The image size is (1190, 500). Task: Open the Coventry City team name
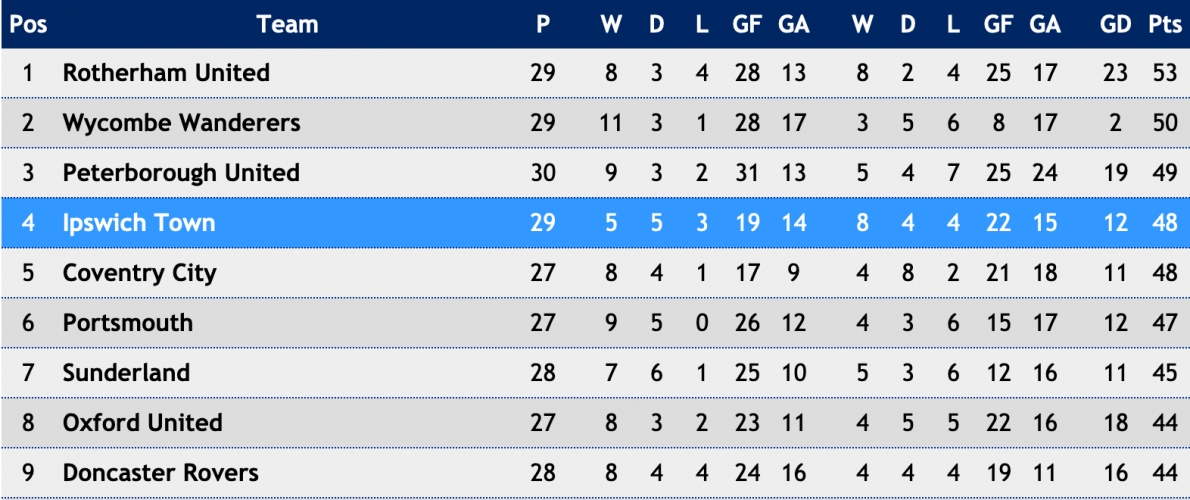[x=140, y=273]
